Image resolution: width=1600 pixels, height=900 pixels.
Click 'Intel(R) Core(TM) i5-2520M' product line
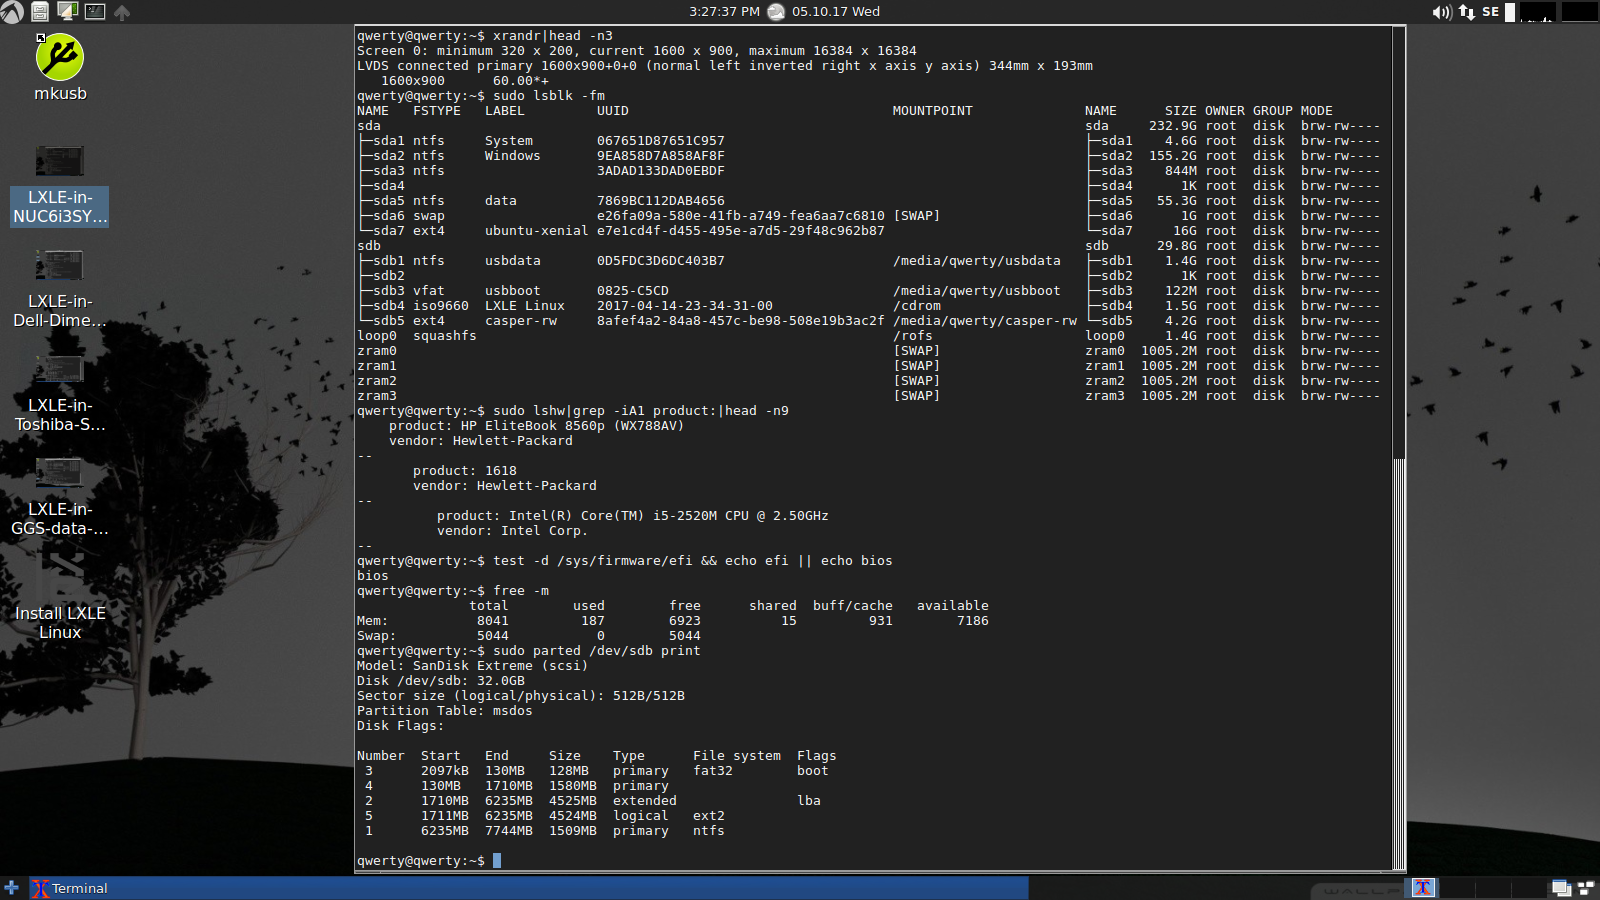632,516
